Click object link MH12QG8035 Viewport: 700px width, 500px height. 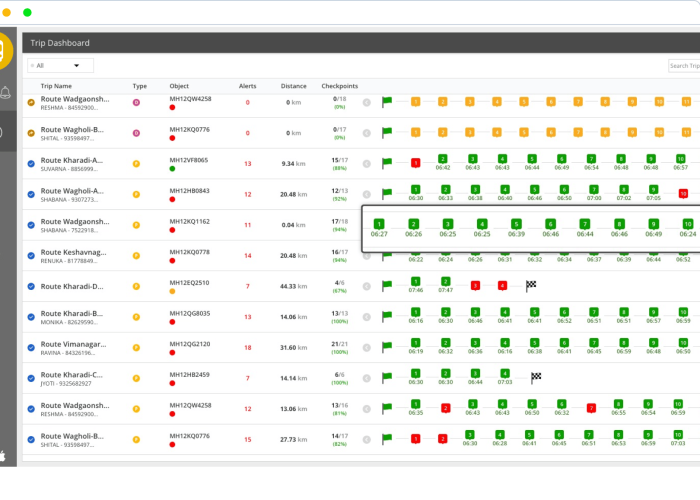(190, 313)
